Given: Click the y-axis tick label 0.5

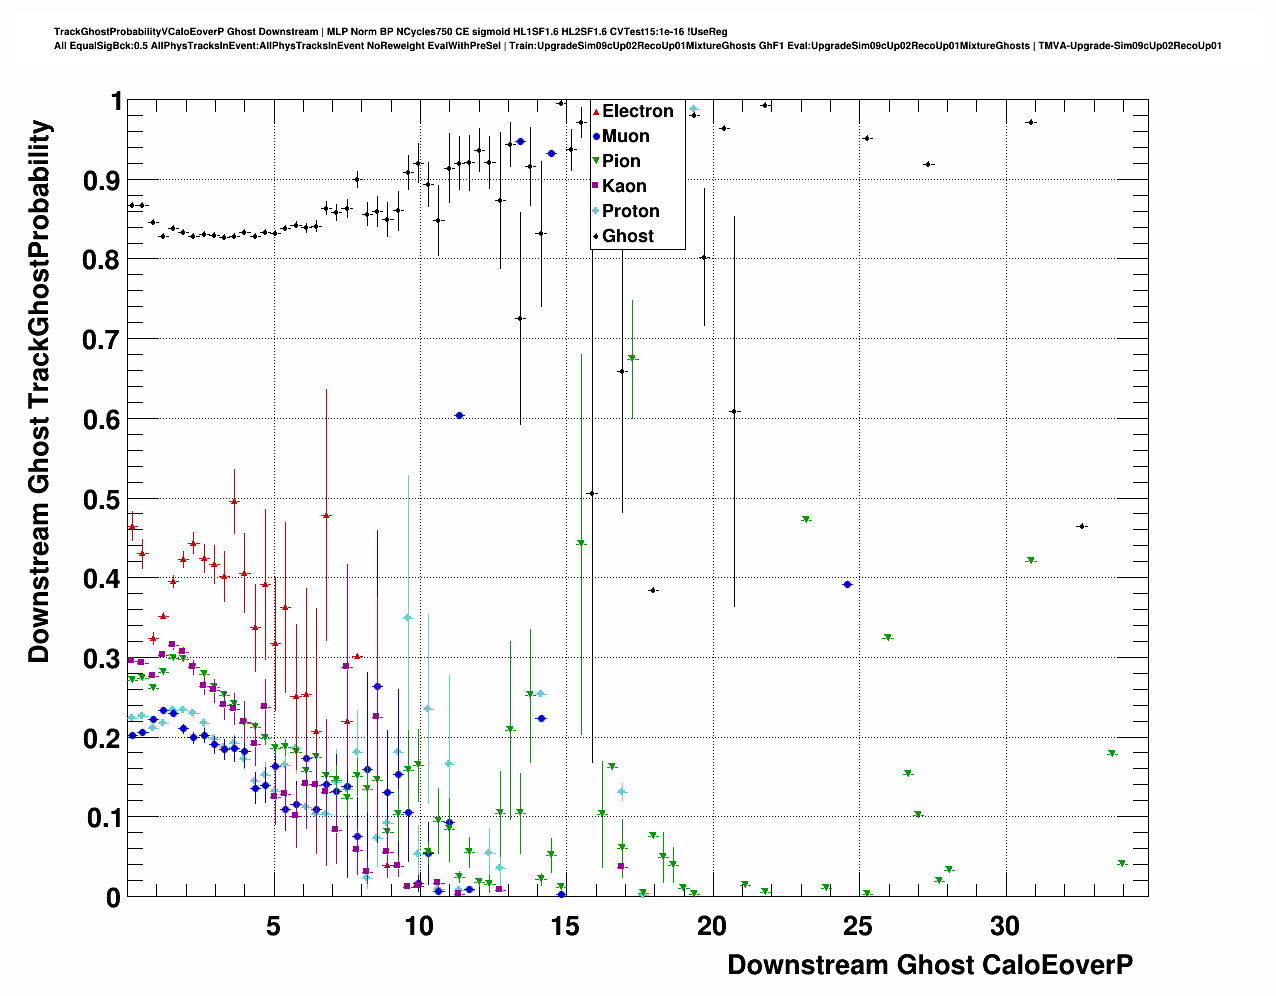Looking at the screenshot, I should (101, 499).
